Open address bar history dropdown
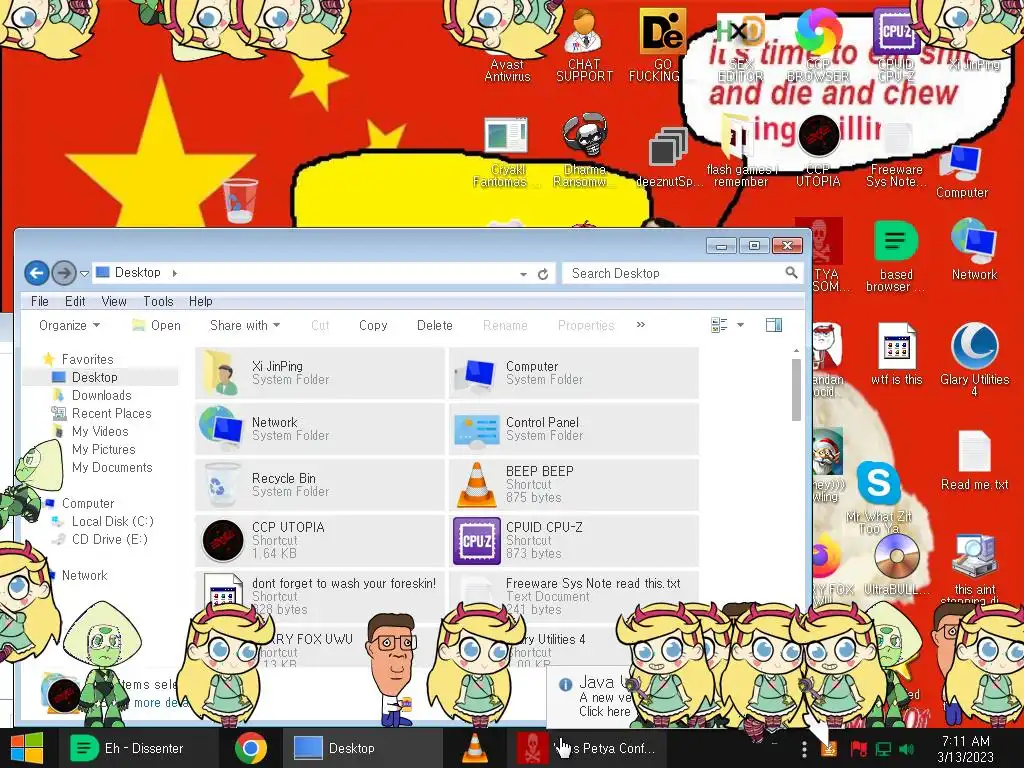1024x768 pixels. click(x=523, y=274)
